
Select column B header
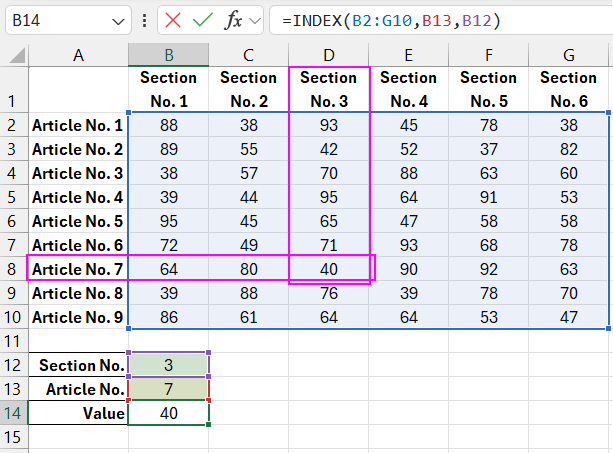click(x=168, y=55)
